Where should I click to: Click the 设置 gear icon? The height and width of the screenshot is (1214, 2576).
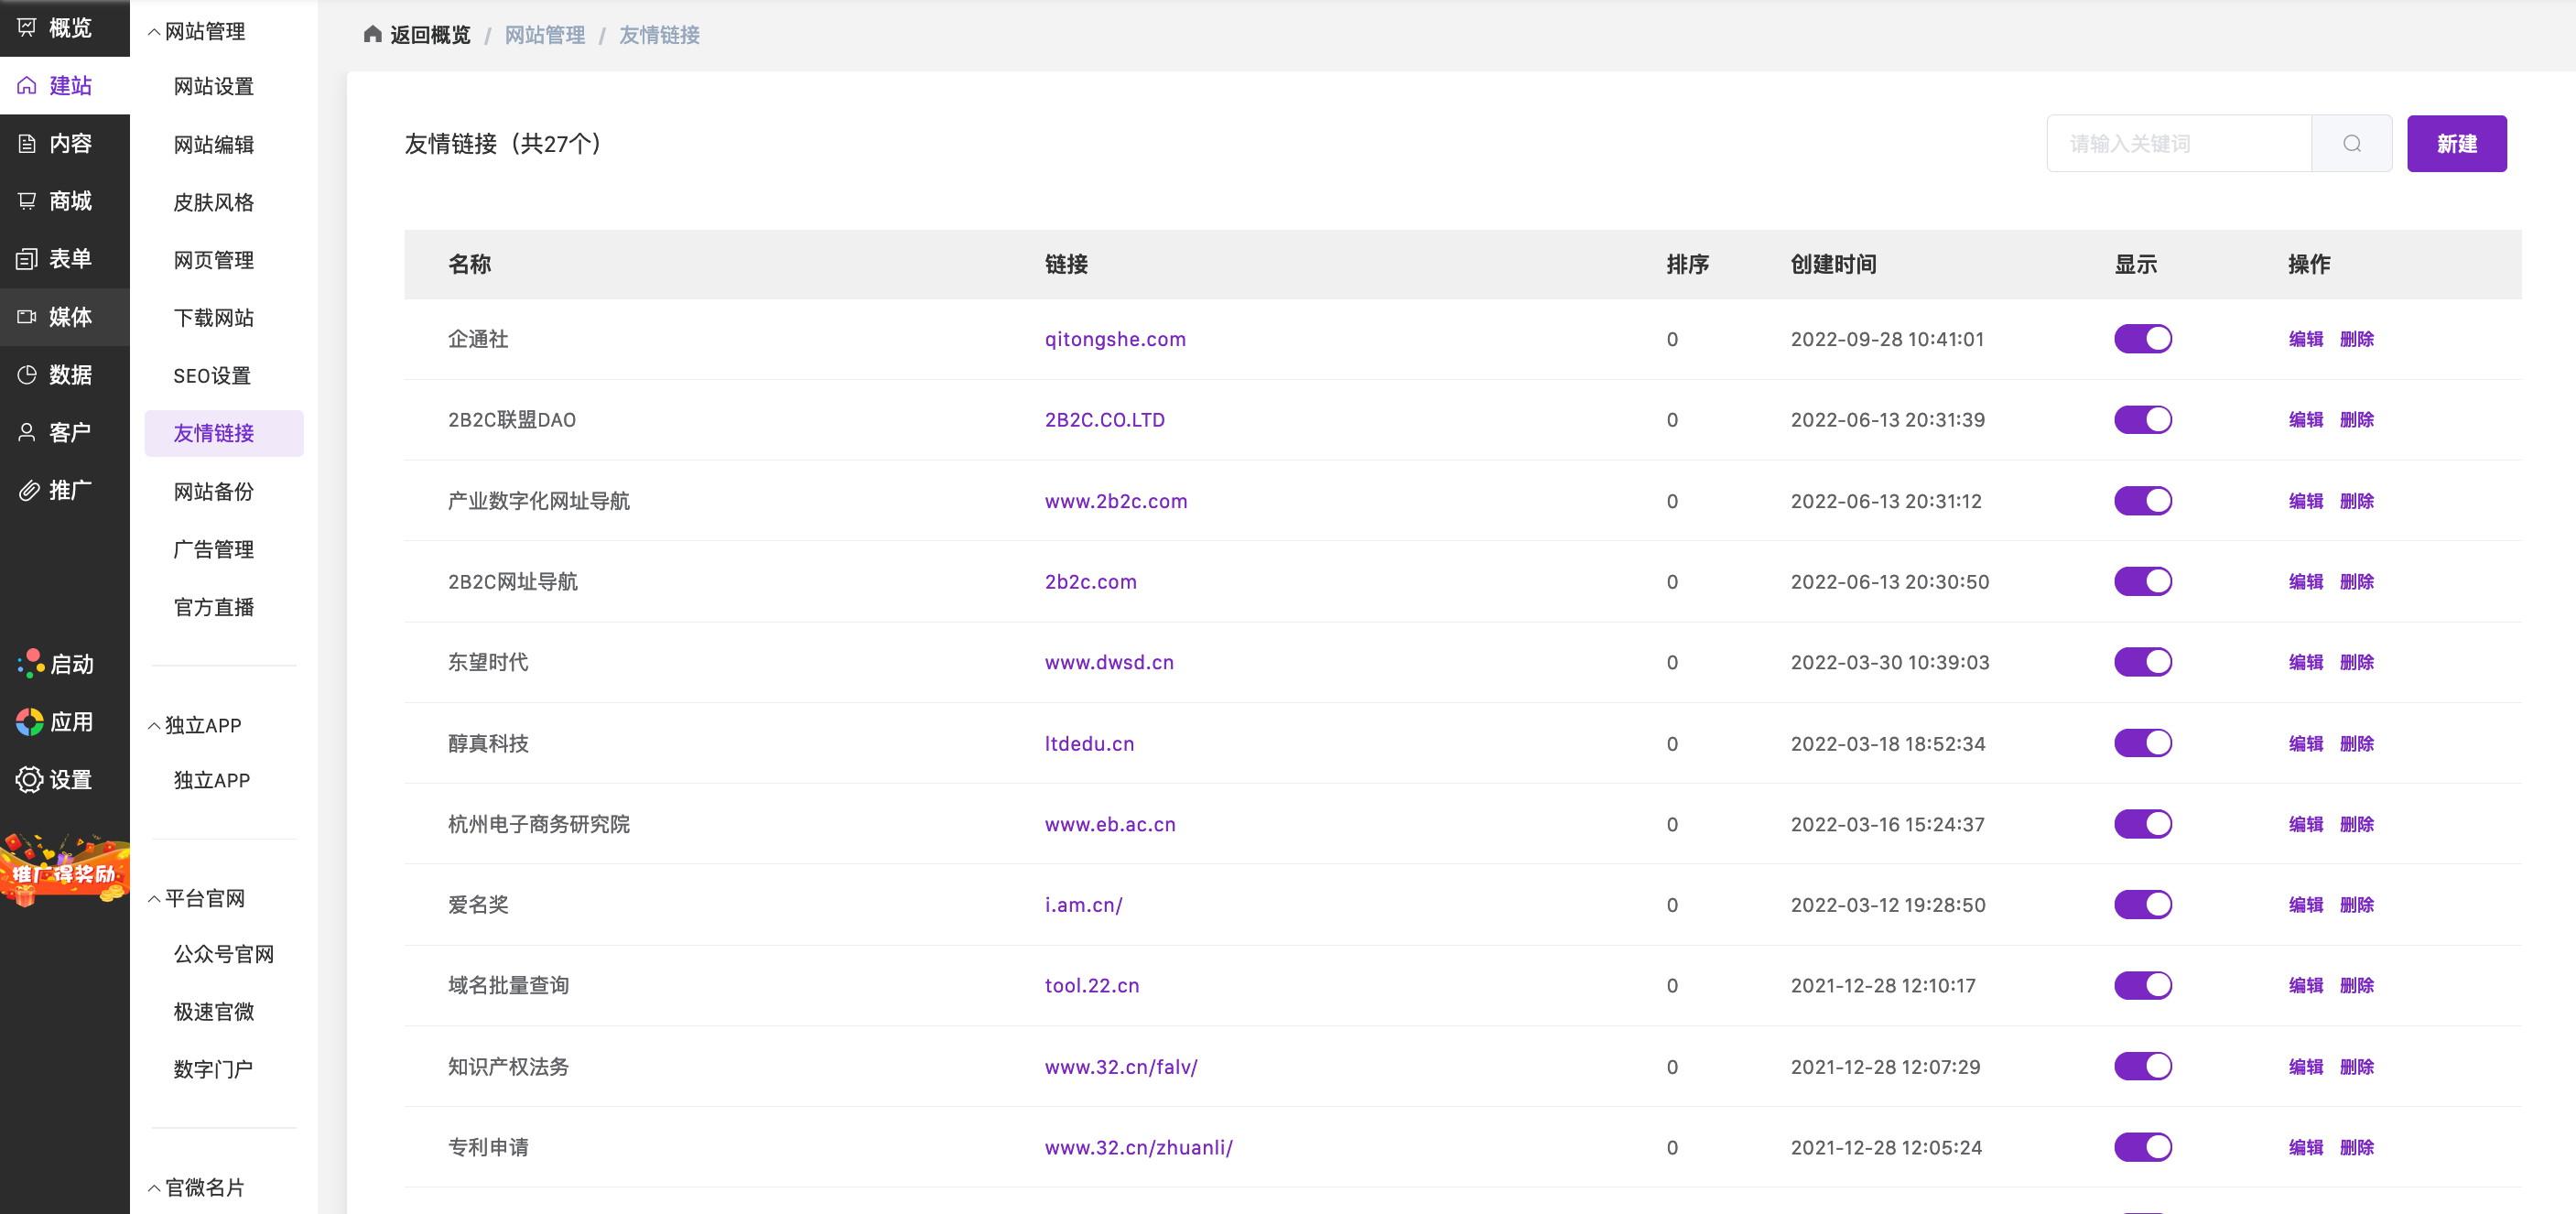[29, 779]
